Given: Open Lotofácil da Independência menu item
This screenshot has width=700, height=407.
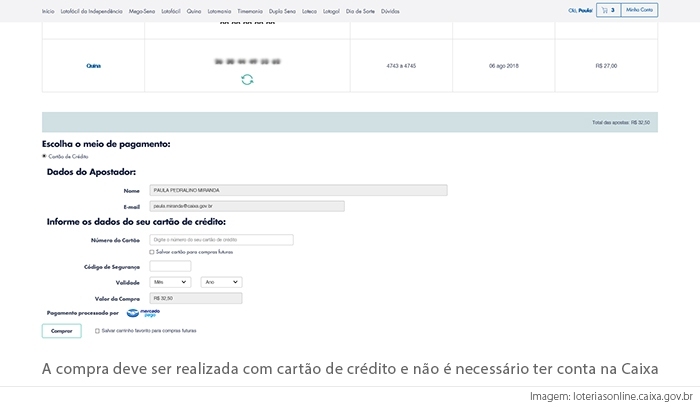Looking at the screenshot, I should (92, 10).
